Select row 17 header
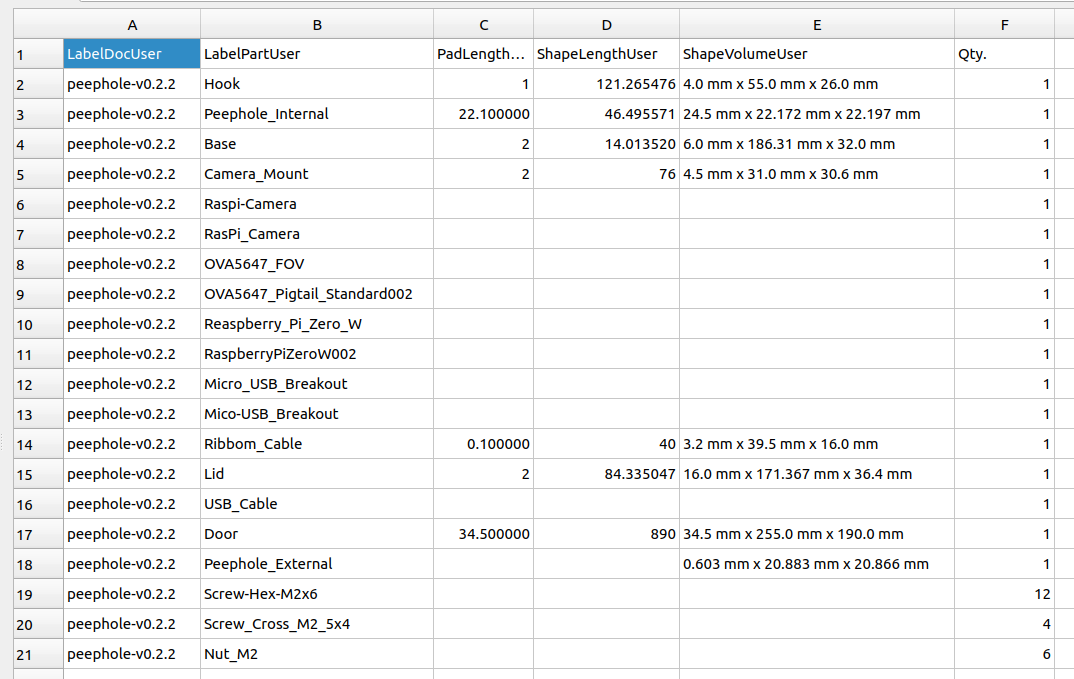This screenshot has height=679, width=1074. click(x=38, y=534)
